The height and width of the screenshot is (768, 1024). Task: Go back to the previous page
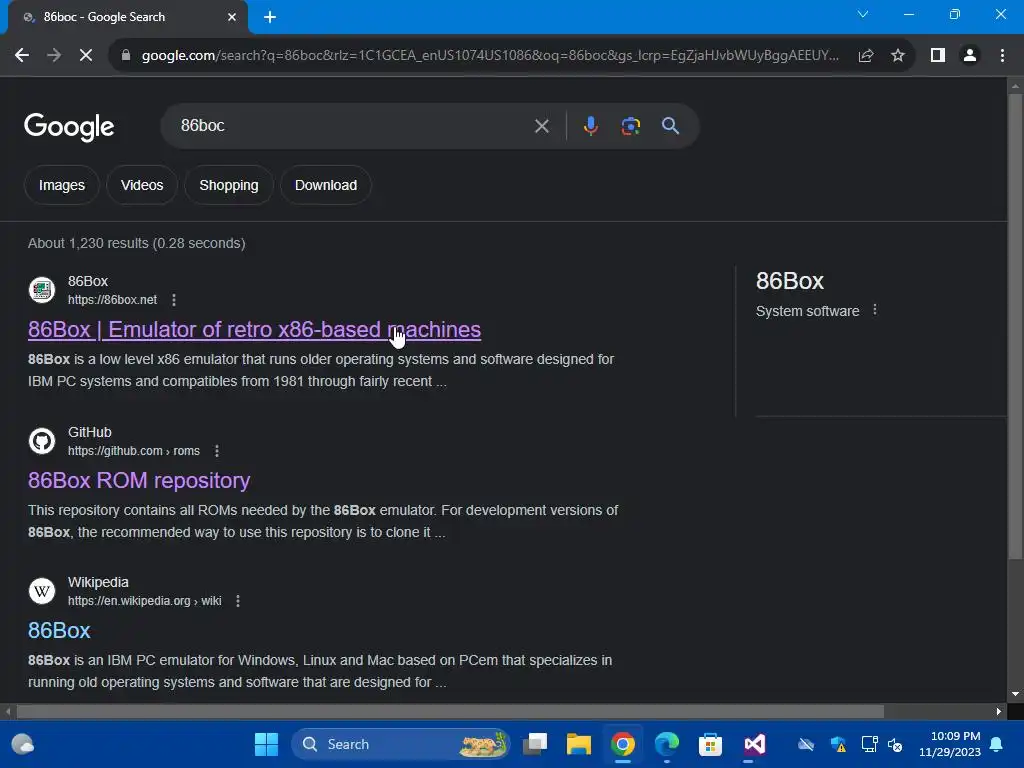coord(22,56)
